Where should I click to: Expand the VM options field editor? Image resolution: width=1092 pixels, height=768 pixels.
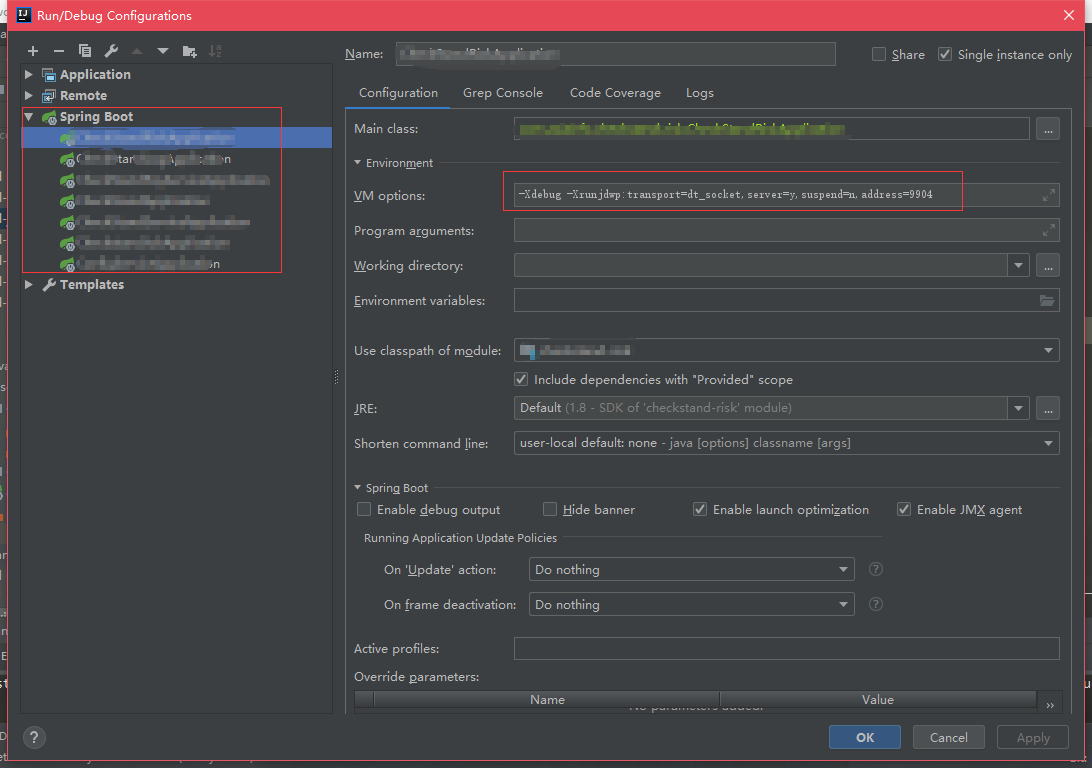[x=1048, y=195]
